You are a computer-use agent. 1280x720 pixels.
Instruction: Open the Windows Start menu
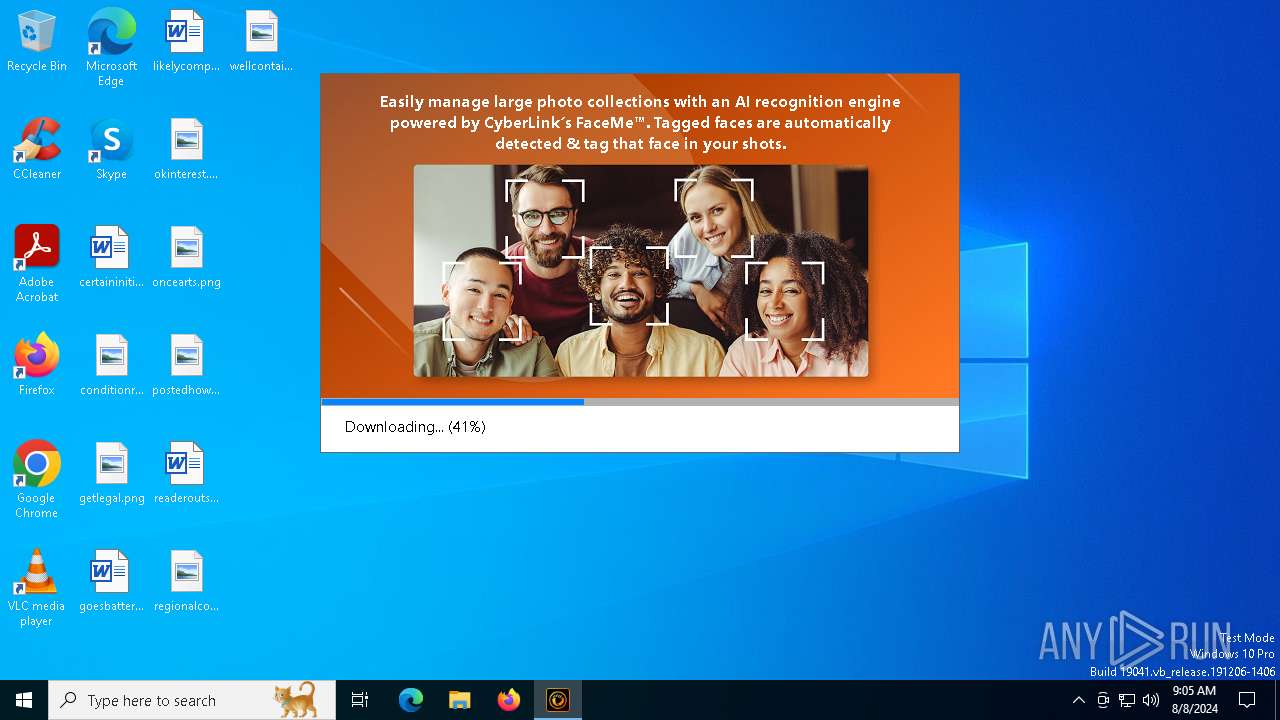point(24,700)
